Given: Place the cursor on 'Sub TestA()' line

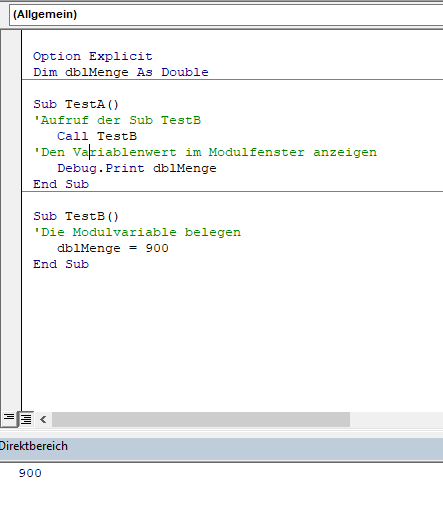Looking at the screenshot, I should pos(76,104).
